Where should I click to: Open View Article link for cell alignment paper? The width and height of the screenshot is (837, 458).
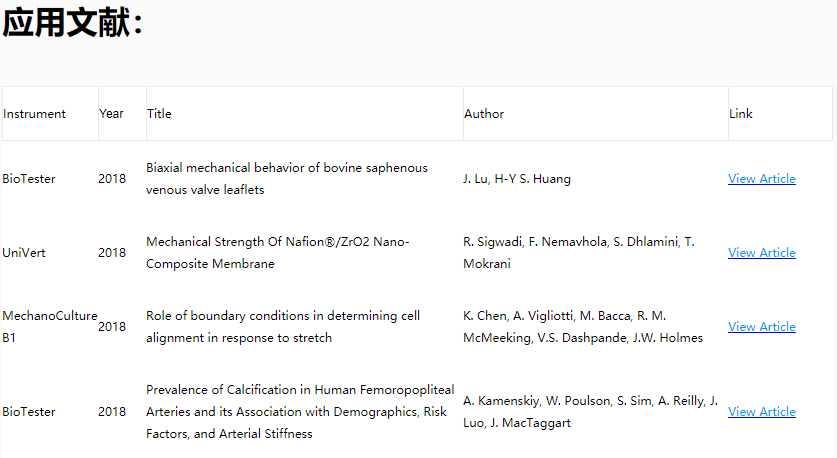tap(761, 327)
